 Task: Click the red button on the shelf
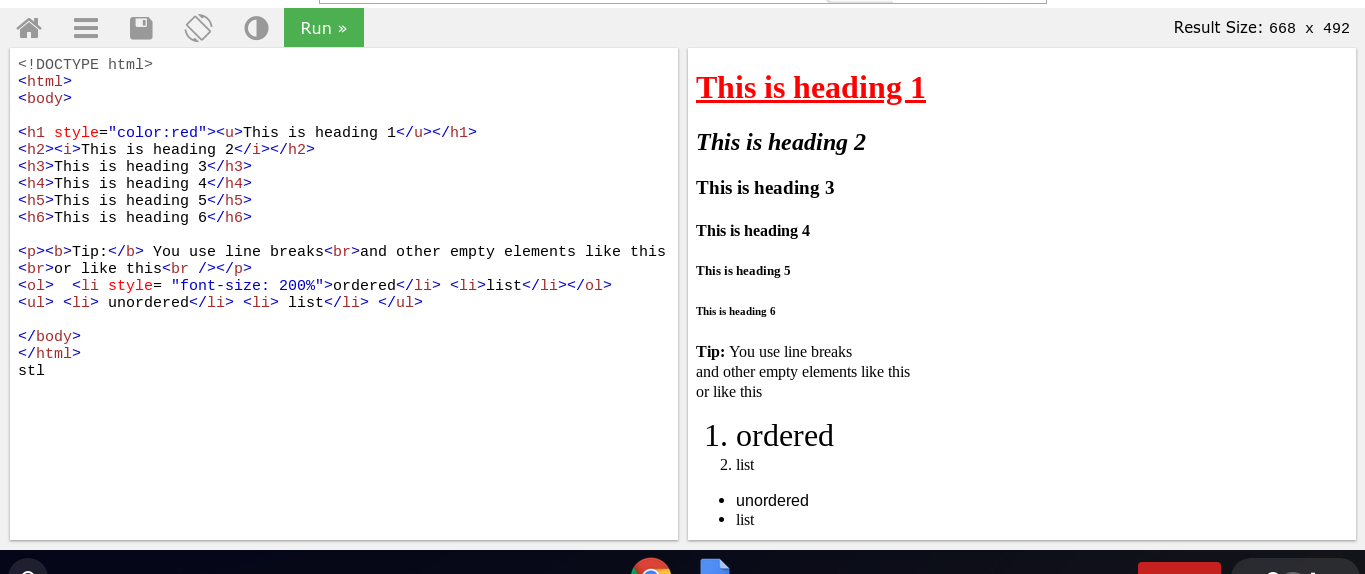(1179, 567)
